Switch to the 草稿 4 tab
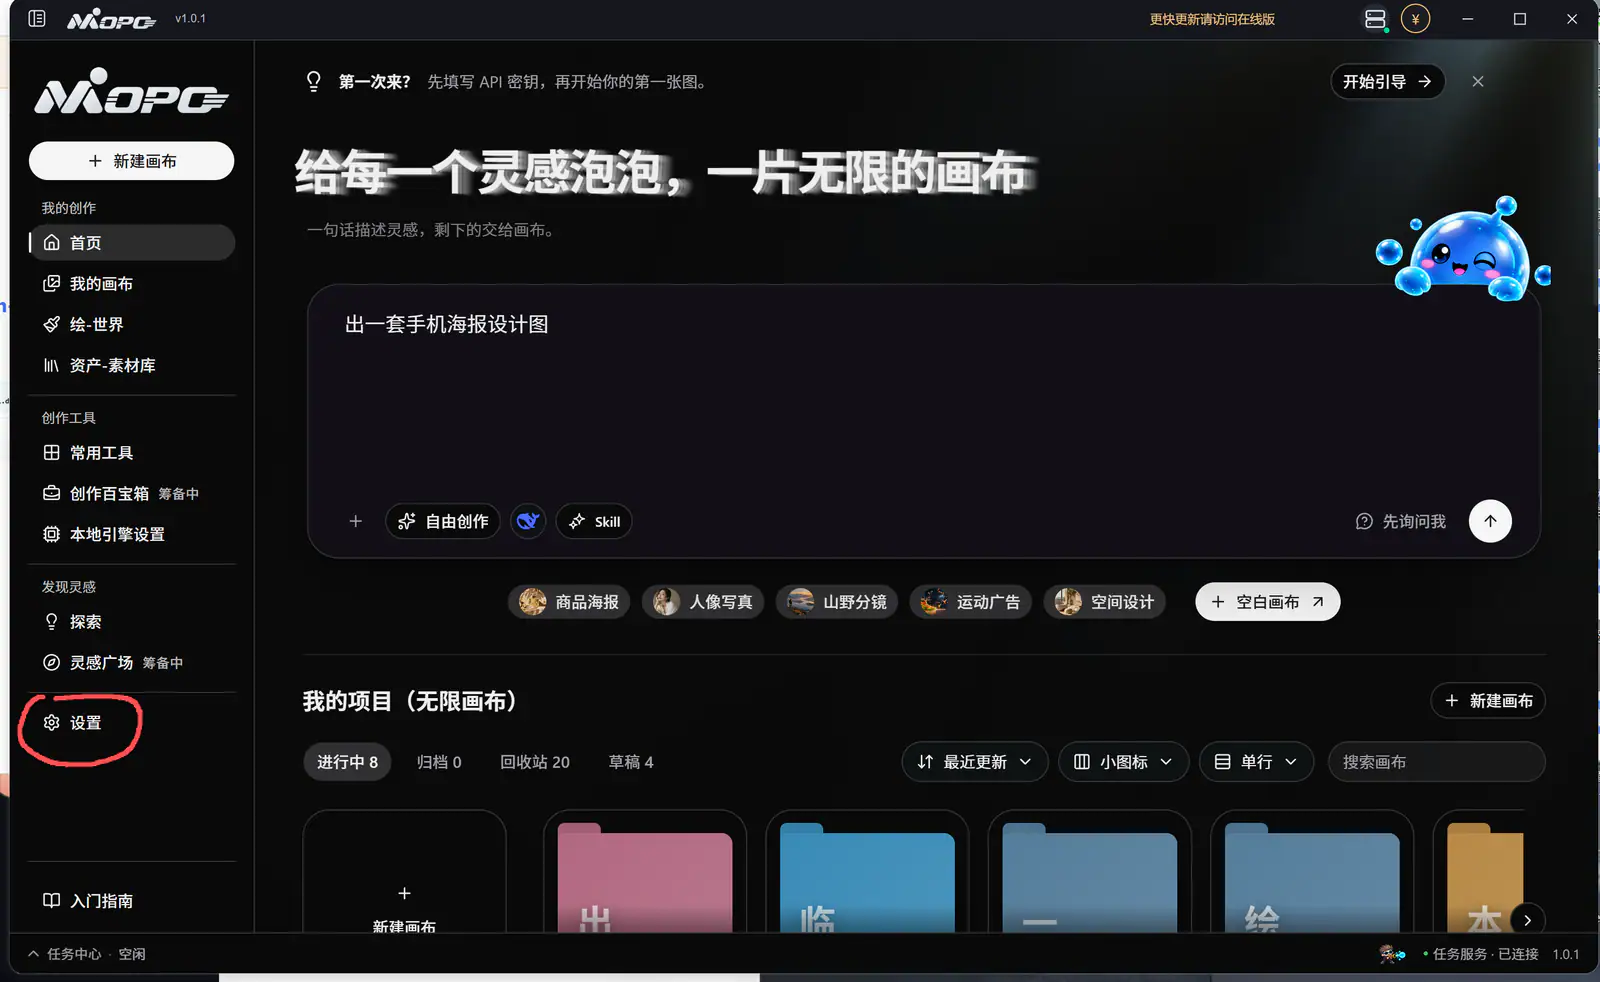Image resolution: width=1600 pixels, height=982 pixels. (631, 762)
